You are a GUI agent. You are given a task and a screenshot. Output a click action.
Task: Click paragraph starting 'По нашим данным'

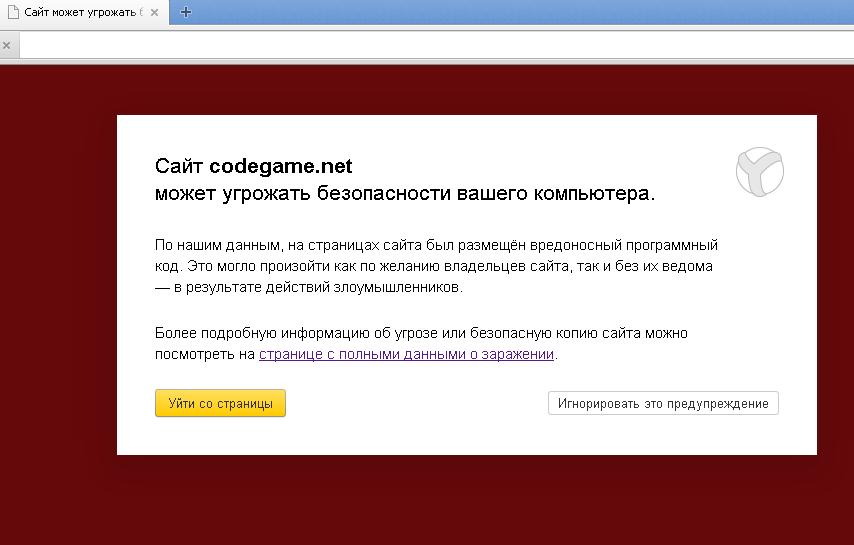point(436,266)
